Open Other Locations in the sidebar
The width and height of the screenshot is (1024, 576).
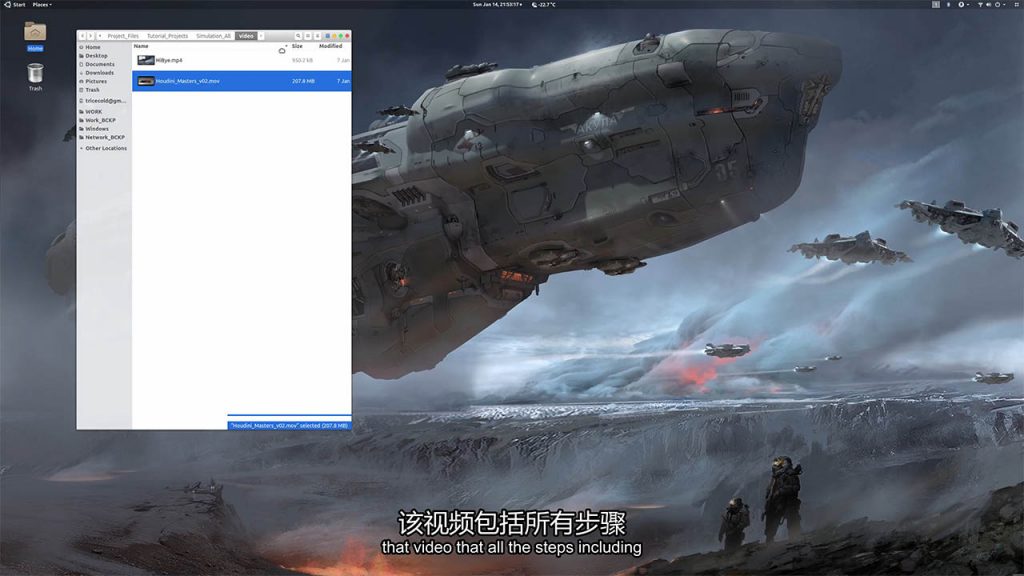click(x=103, y=148)
